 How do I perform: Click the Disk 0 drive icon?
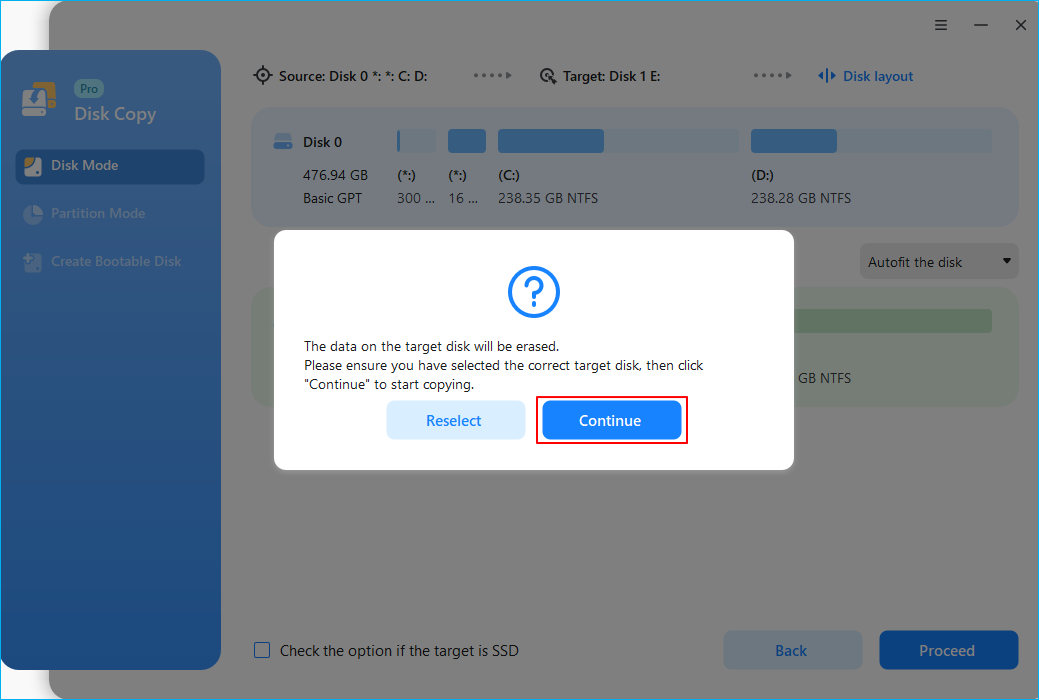[x=283, y=143]
